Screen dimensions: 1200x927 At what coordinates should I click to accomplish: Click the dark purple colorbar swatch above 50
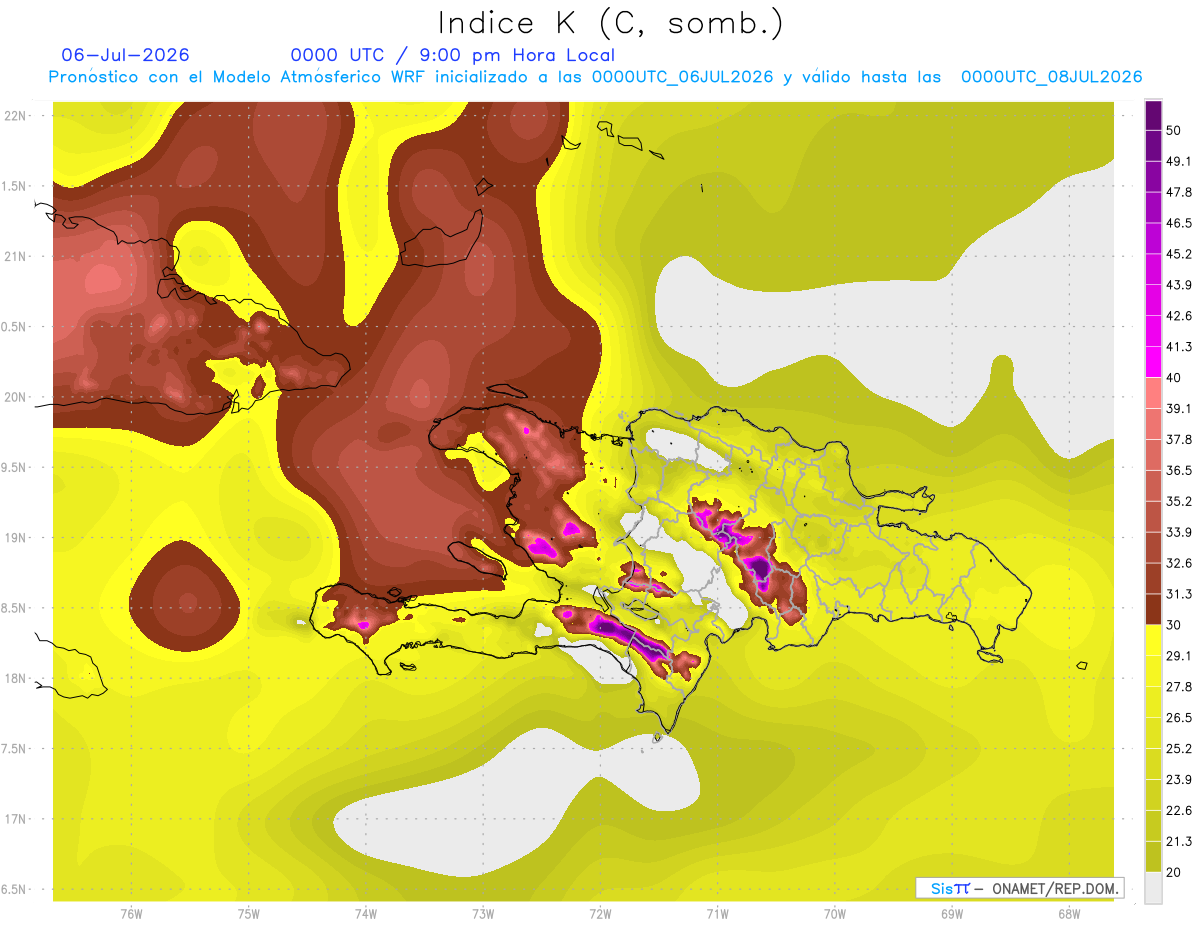coord(1153,115)
